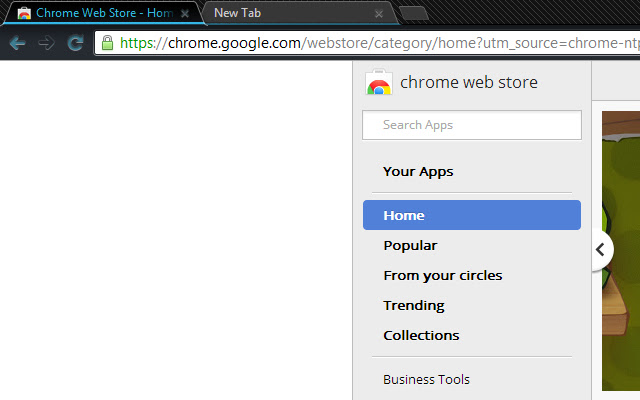Click the browser back arrow
Viewport: 640px width, 400px height.
pyautogui.click(x=17, y=43)
